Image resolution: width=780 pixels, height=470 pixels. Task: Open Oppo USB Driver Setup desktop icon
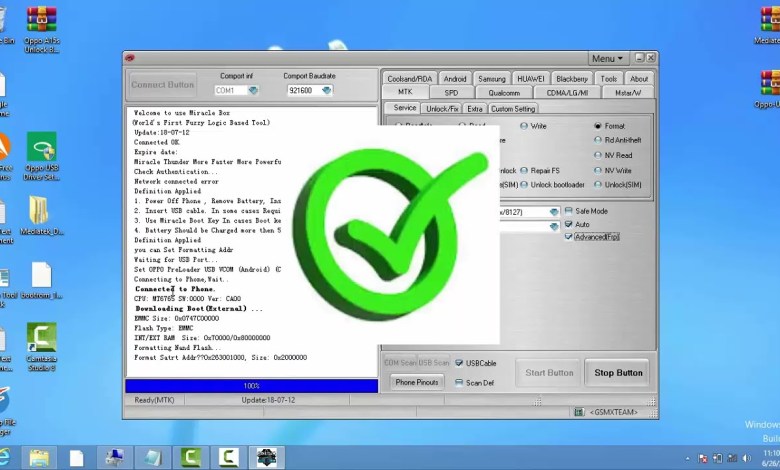pyautogui.click(x=42, y=156)
